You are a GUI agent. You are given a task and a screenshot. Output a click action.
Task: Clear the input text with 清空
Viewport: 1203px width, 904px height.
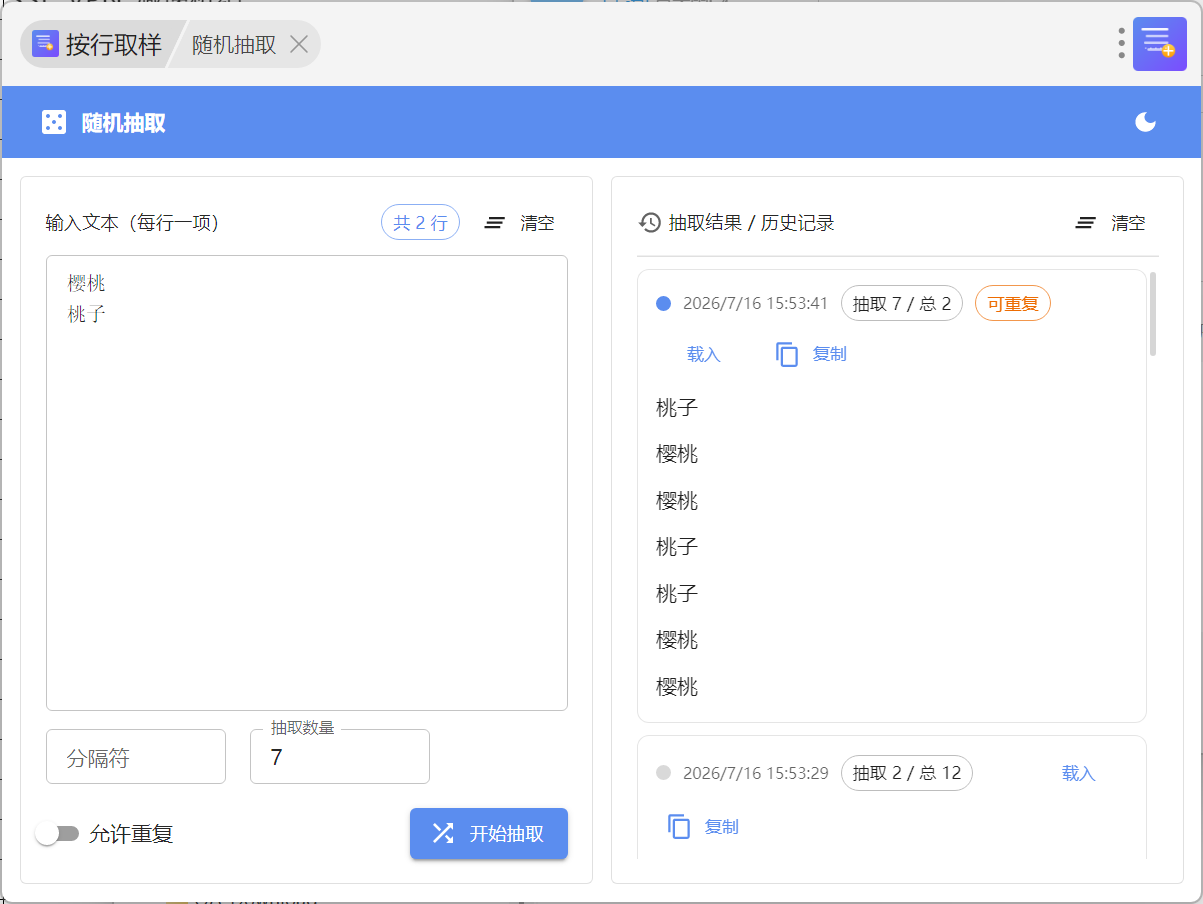(x=519, y=222)
